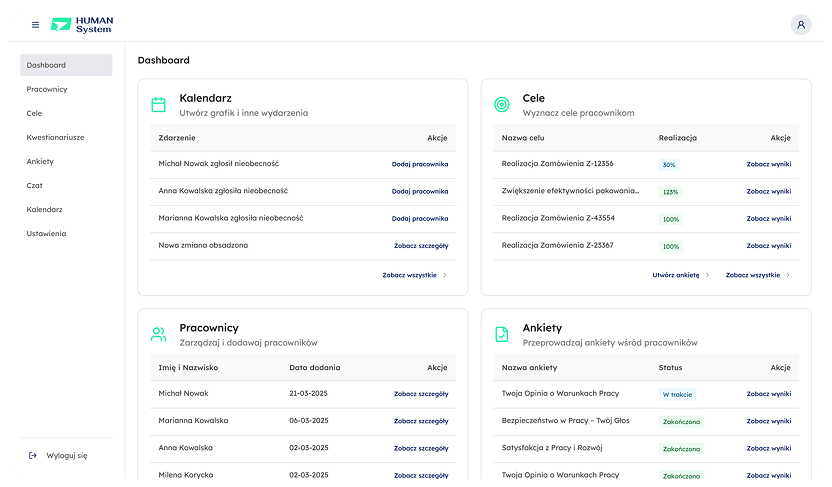Click the W trakcie status badge

(677, 394)
